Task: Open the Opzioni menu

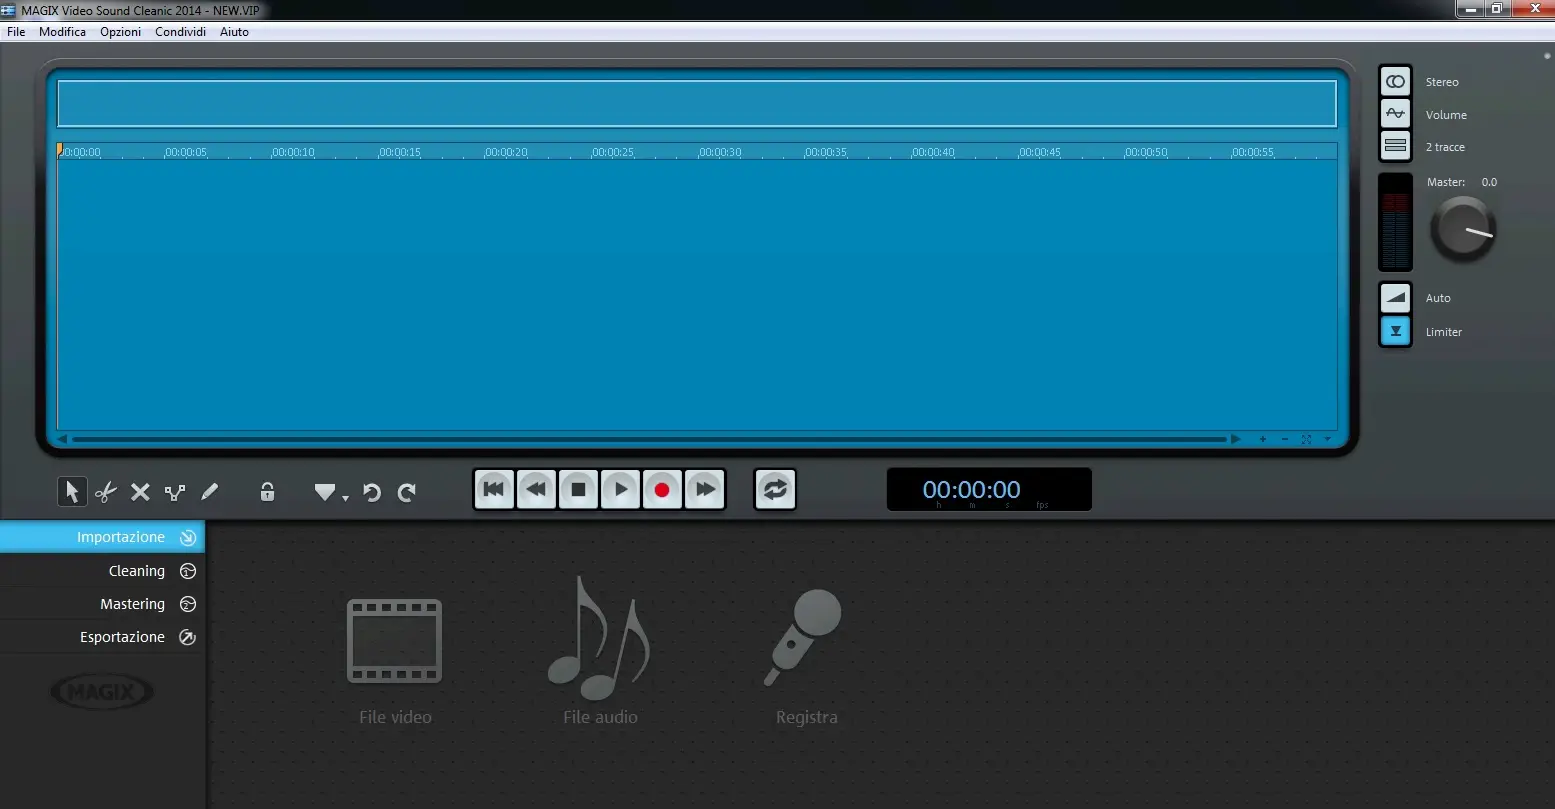Action: coord(120,32)
